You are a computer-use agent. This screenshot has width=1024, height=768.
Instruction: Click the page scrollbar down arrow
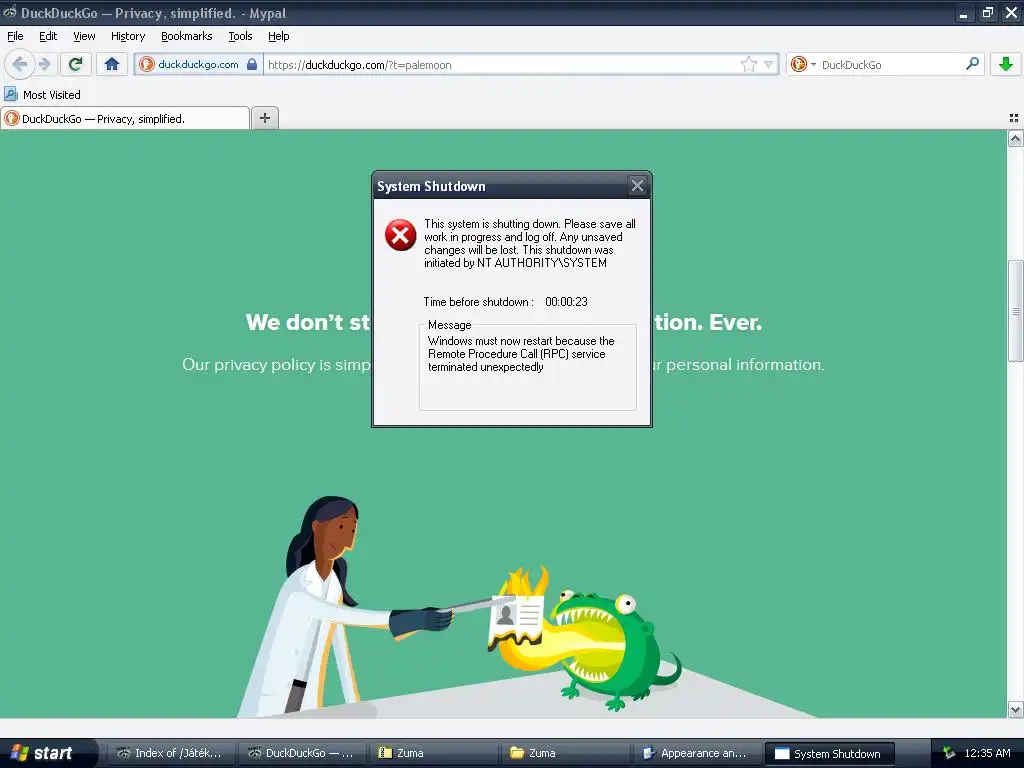click(1015, 709)
